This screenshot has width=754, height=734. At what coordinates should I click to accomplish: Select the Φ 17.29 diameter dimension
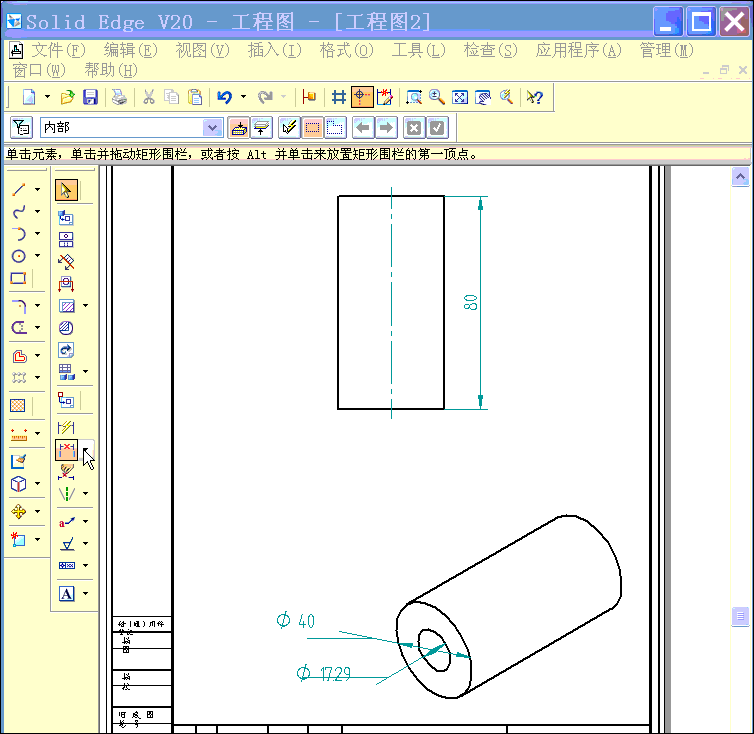pos(324,673)
